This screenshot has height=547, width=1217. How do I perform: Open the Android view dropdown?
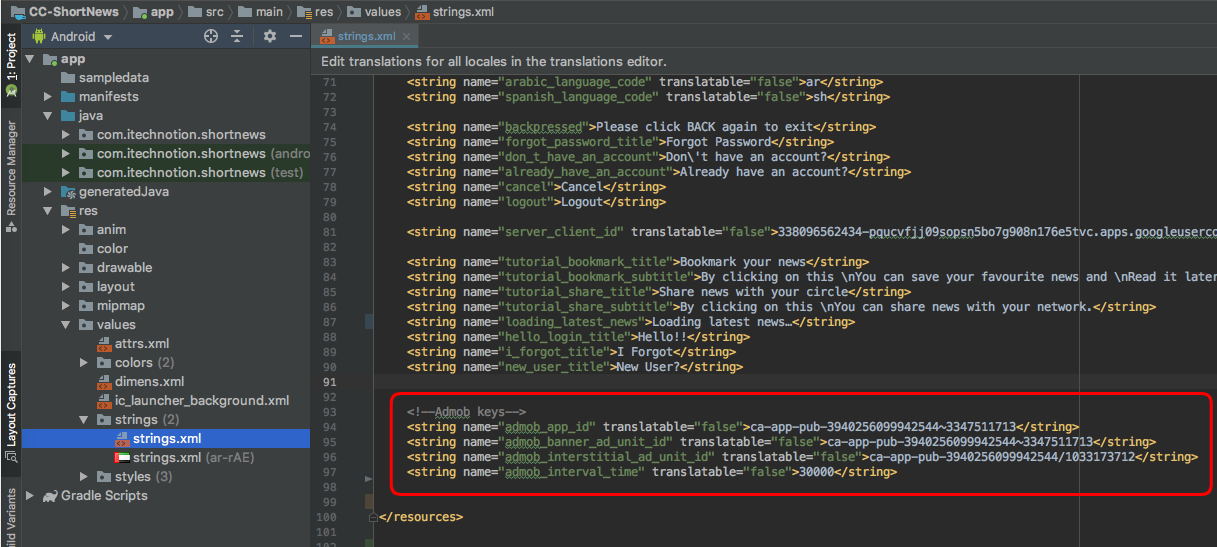click(73, 36)
